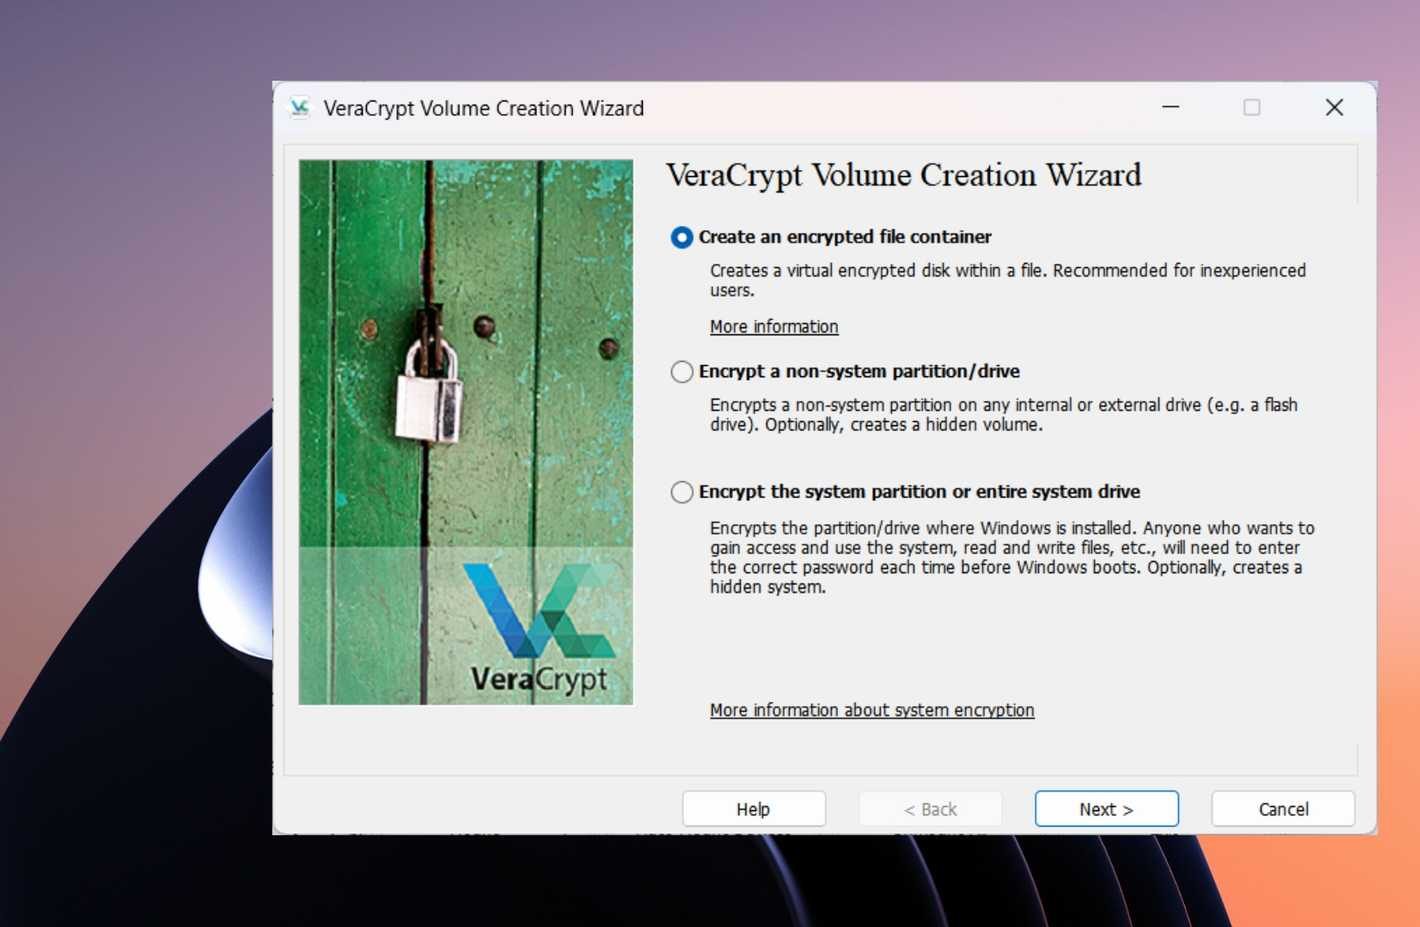This screenshot has height=927, width=1420.
Task: Close the VeraCrypt wizard window
Action: 1334,107
